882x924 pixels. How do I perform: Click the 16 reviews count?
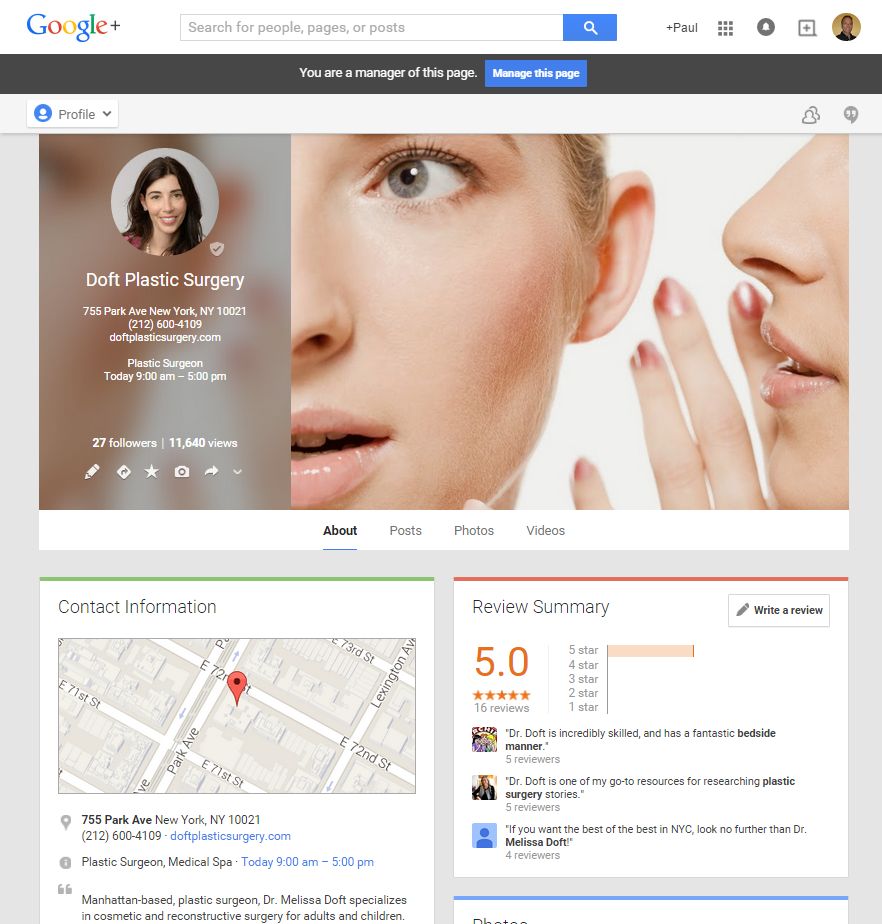pyautogui.click(x=501, y=708)
